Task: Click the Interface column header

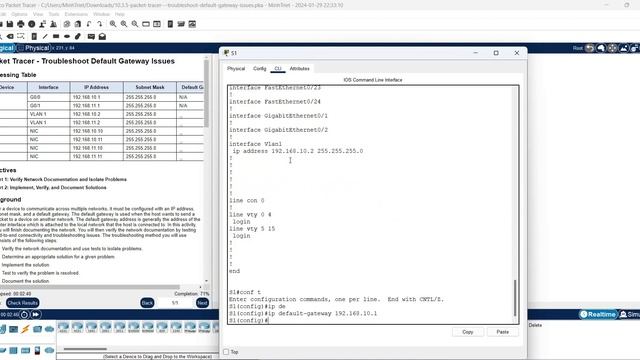Action: tap(49, 87)
